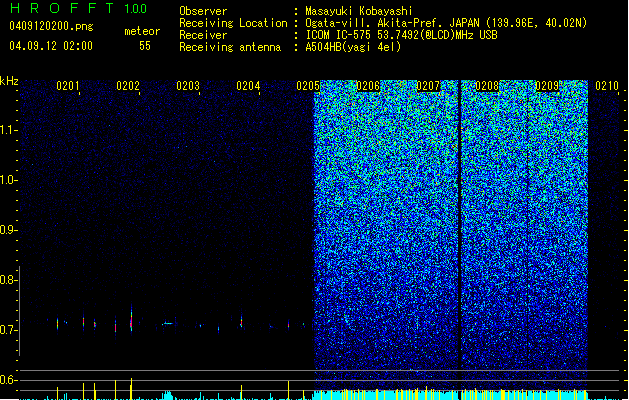The image size is (629, 400).
Task: Click the 0.9 frequency axis label
Action: tap(8, 230)
